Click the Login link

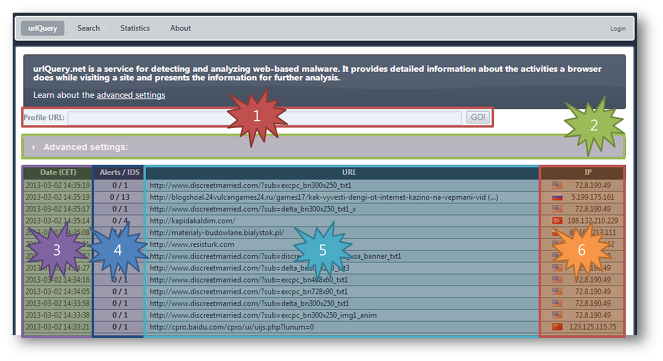pyautogui.click(x=618, y=29)
